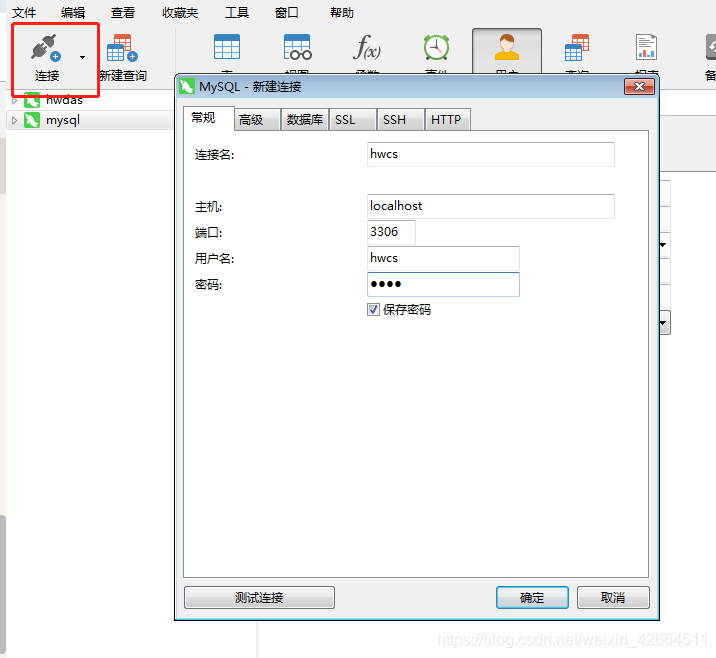This screenshot has width=716, height=658.
Task: Click the 用户名 input field
Action: tap(443, 258)
